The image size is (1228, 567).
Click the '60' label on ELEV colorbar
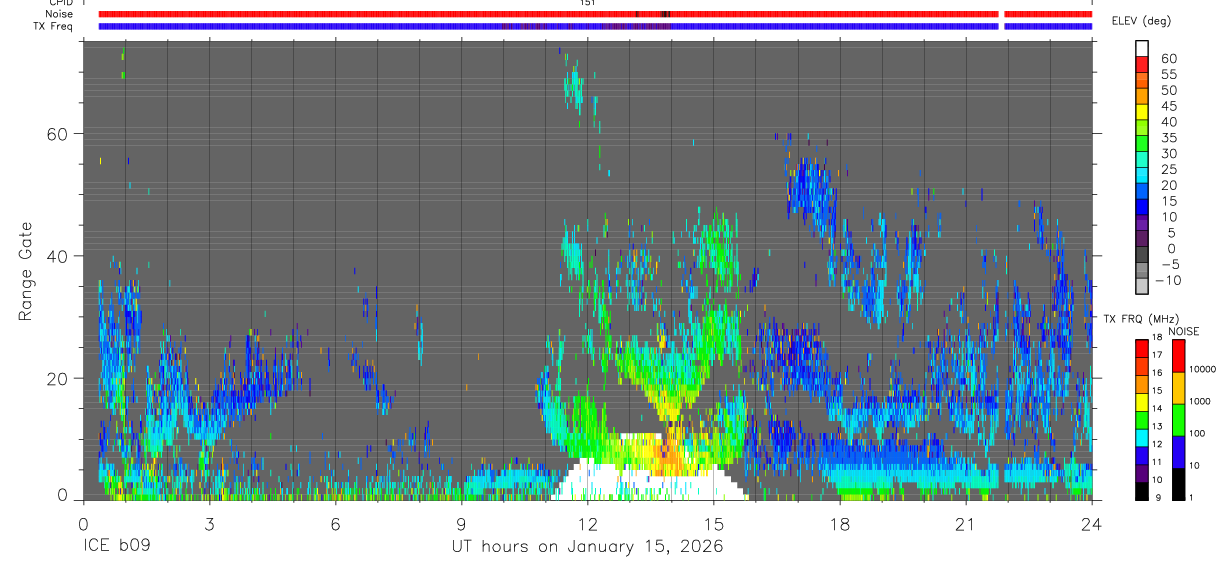tap(1168, 58)
